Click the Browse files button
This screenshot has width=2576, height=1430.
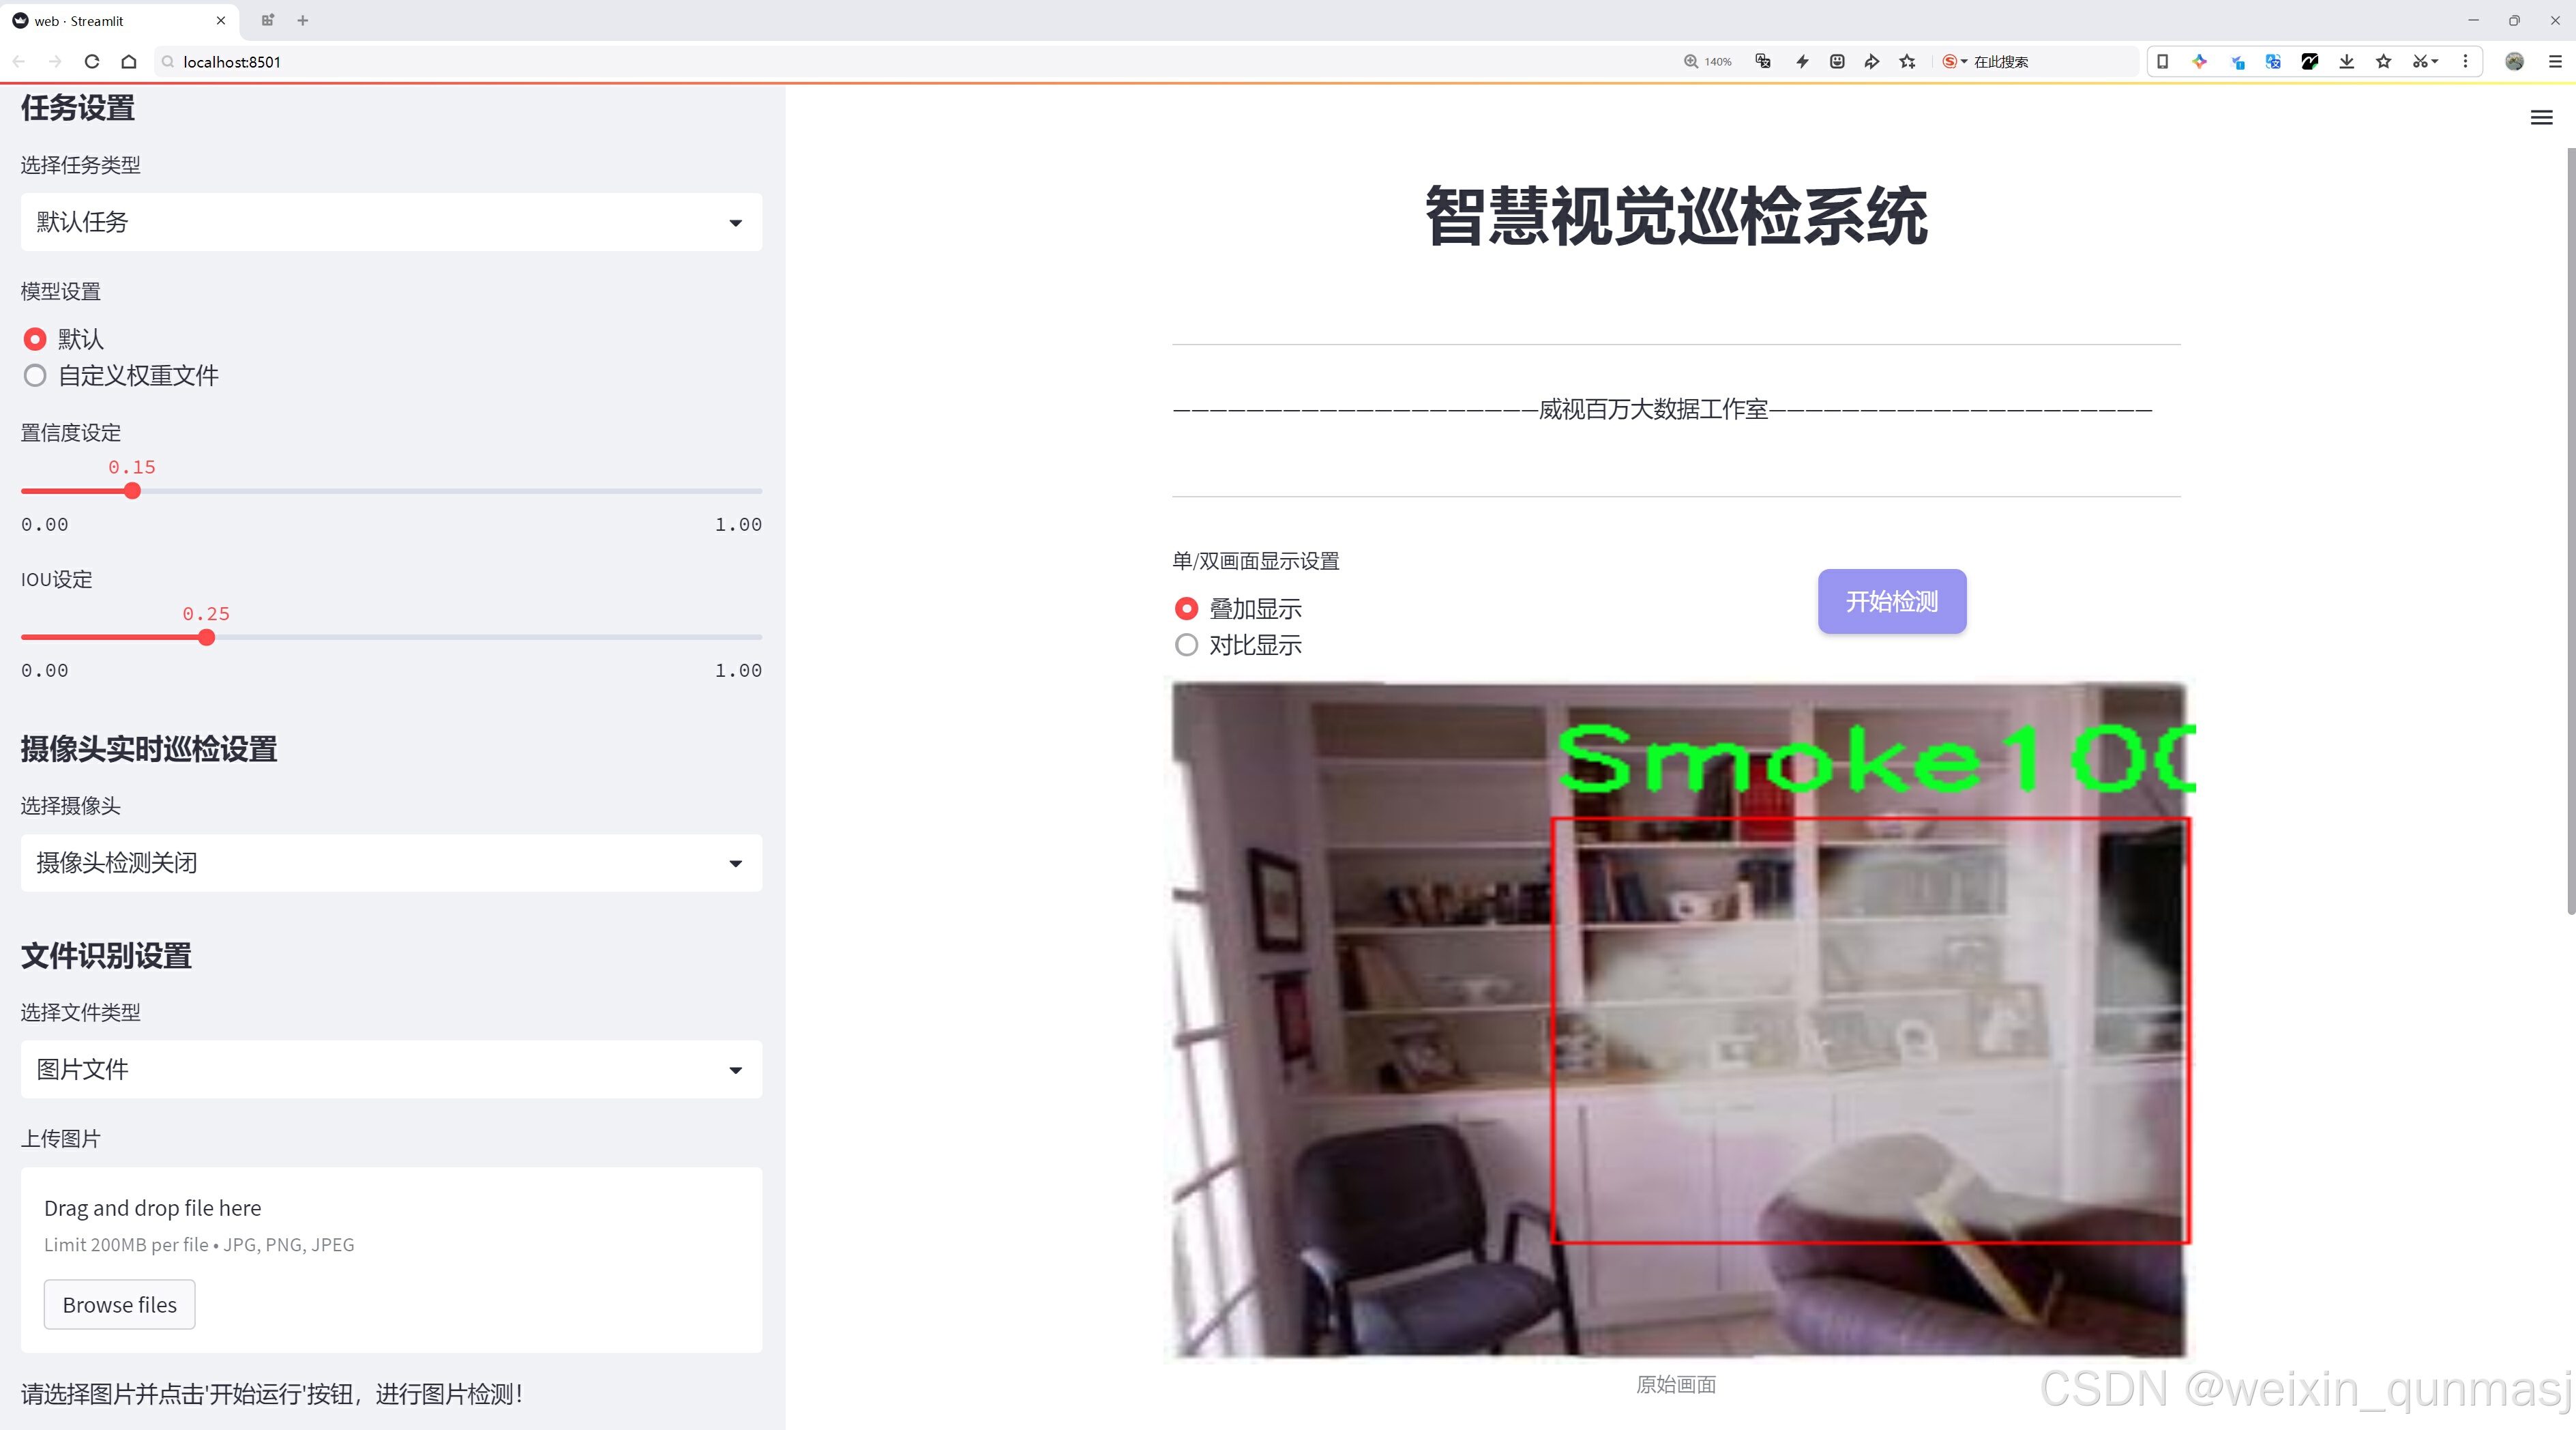click(x=119, y=1305)
